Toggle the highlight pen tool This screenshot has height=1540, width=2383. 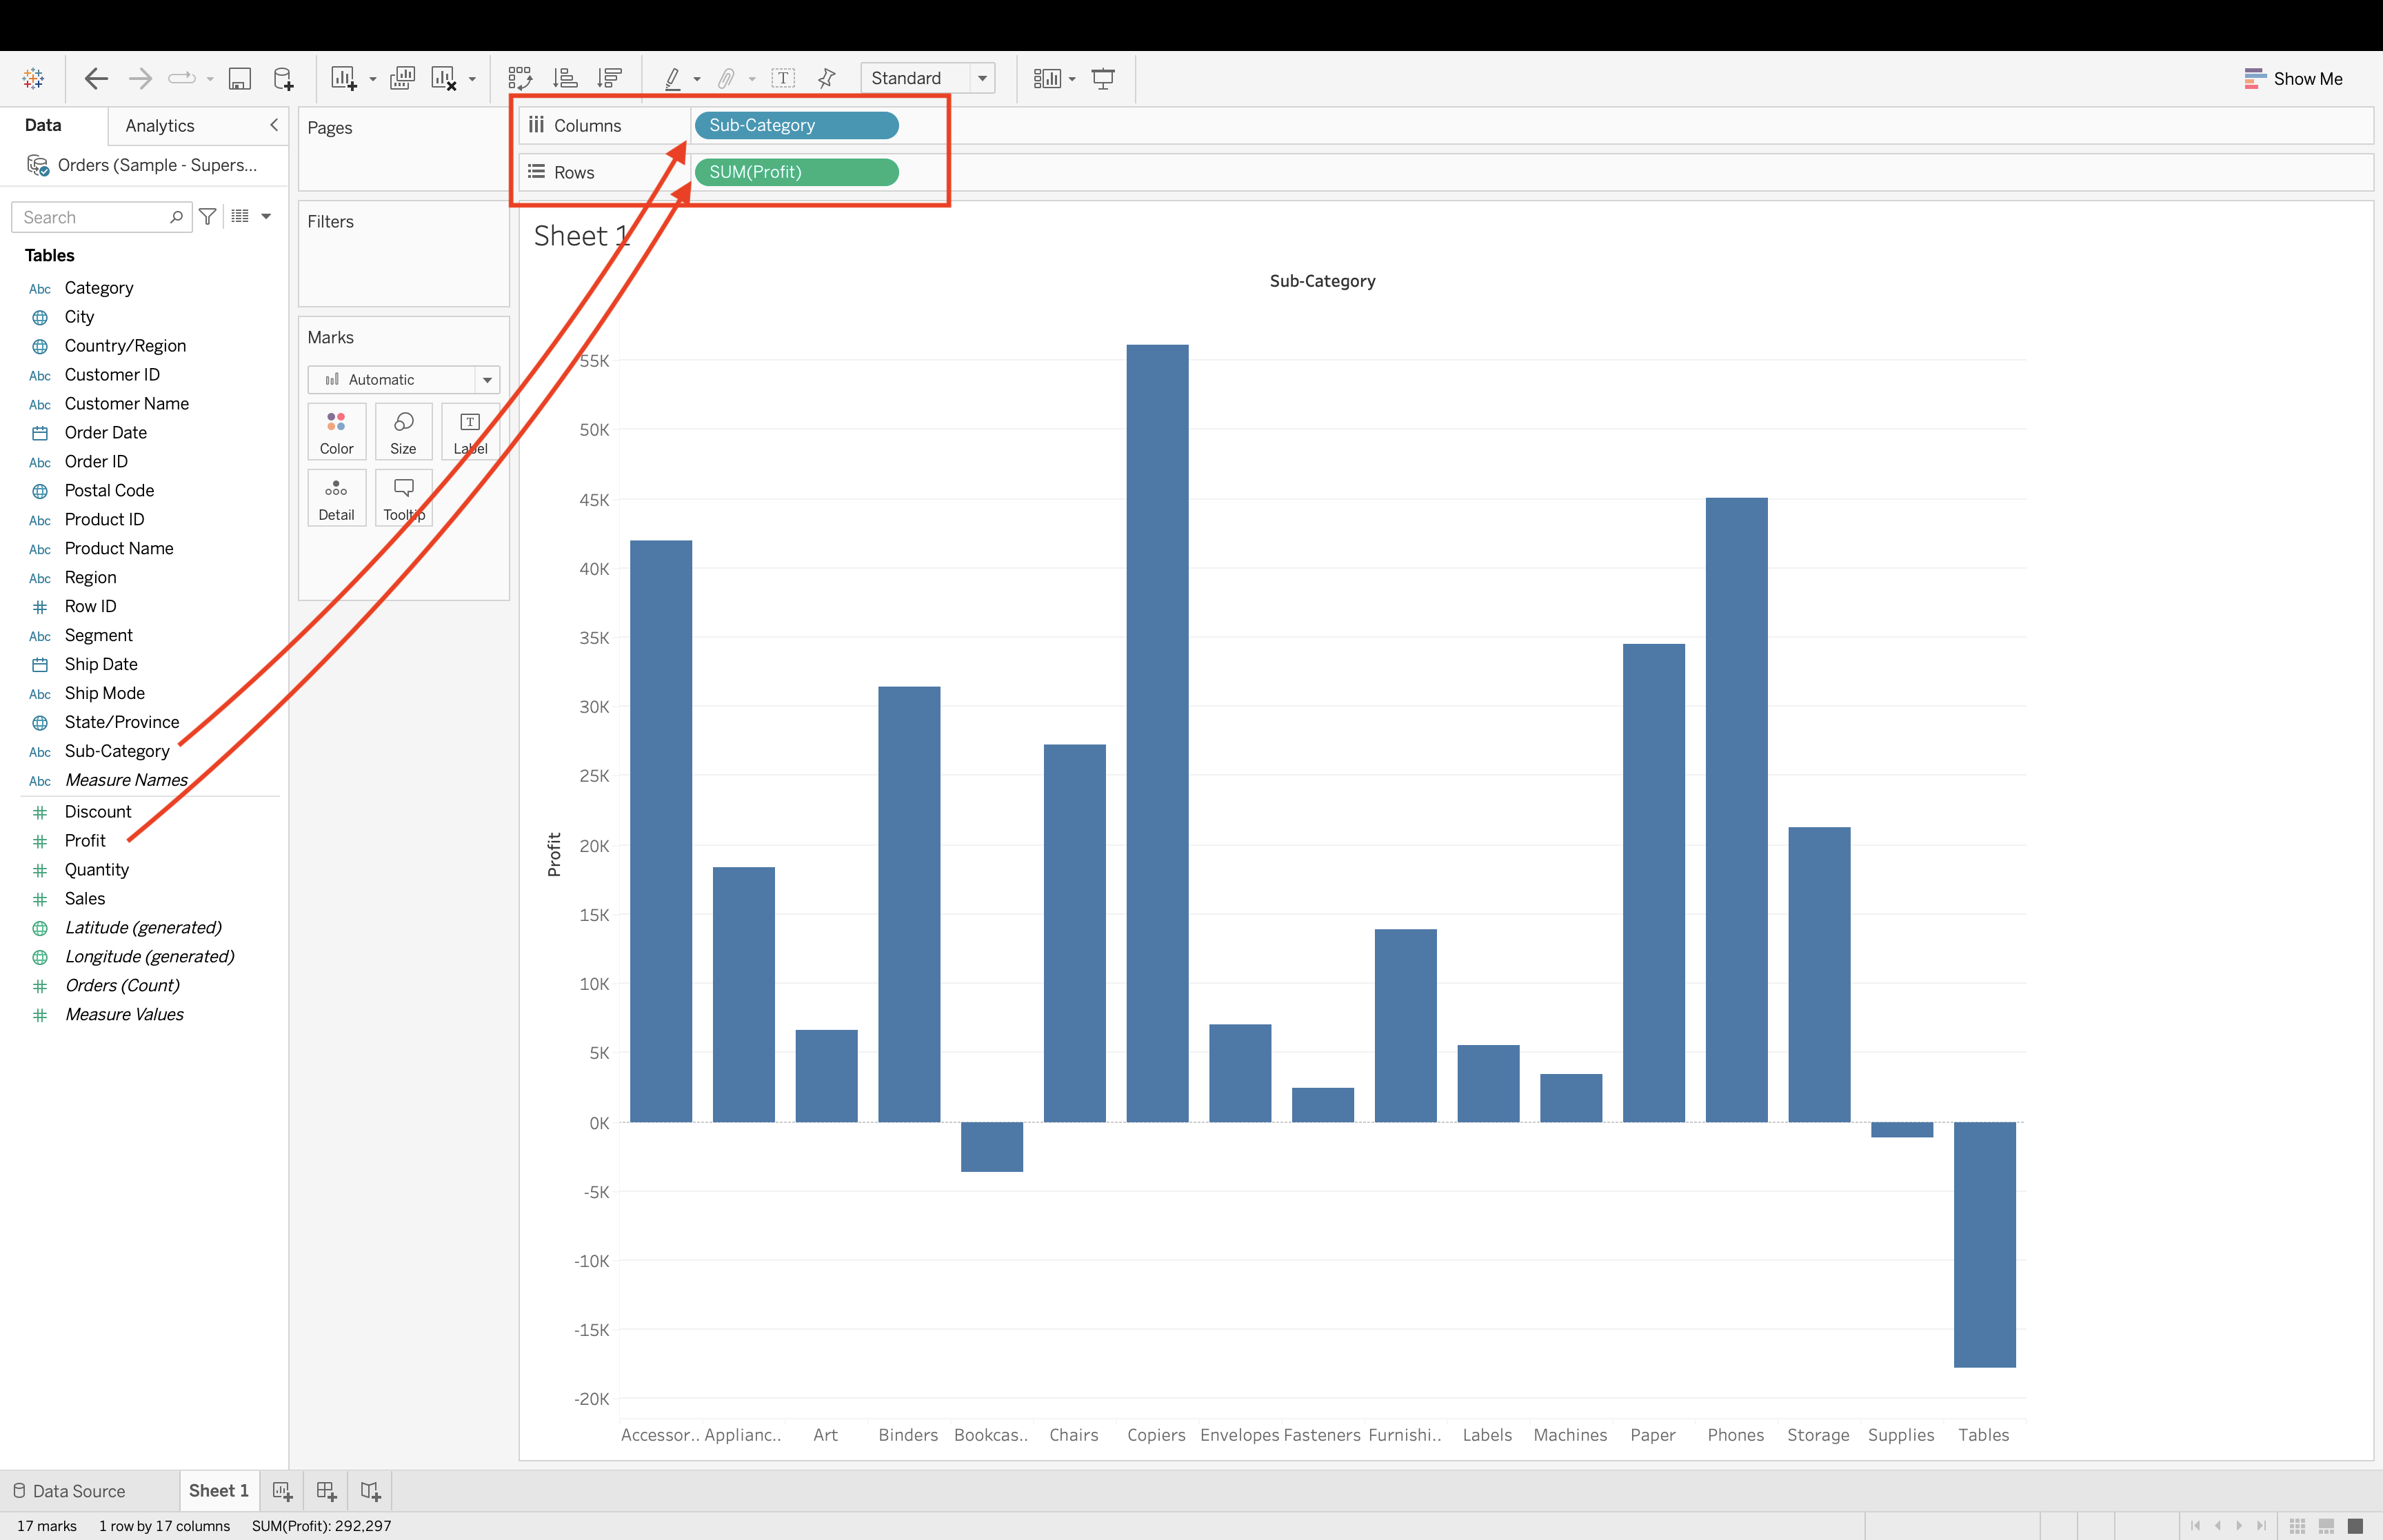[674, 78]
